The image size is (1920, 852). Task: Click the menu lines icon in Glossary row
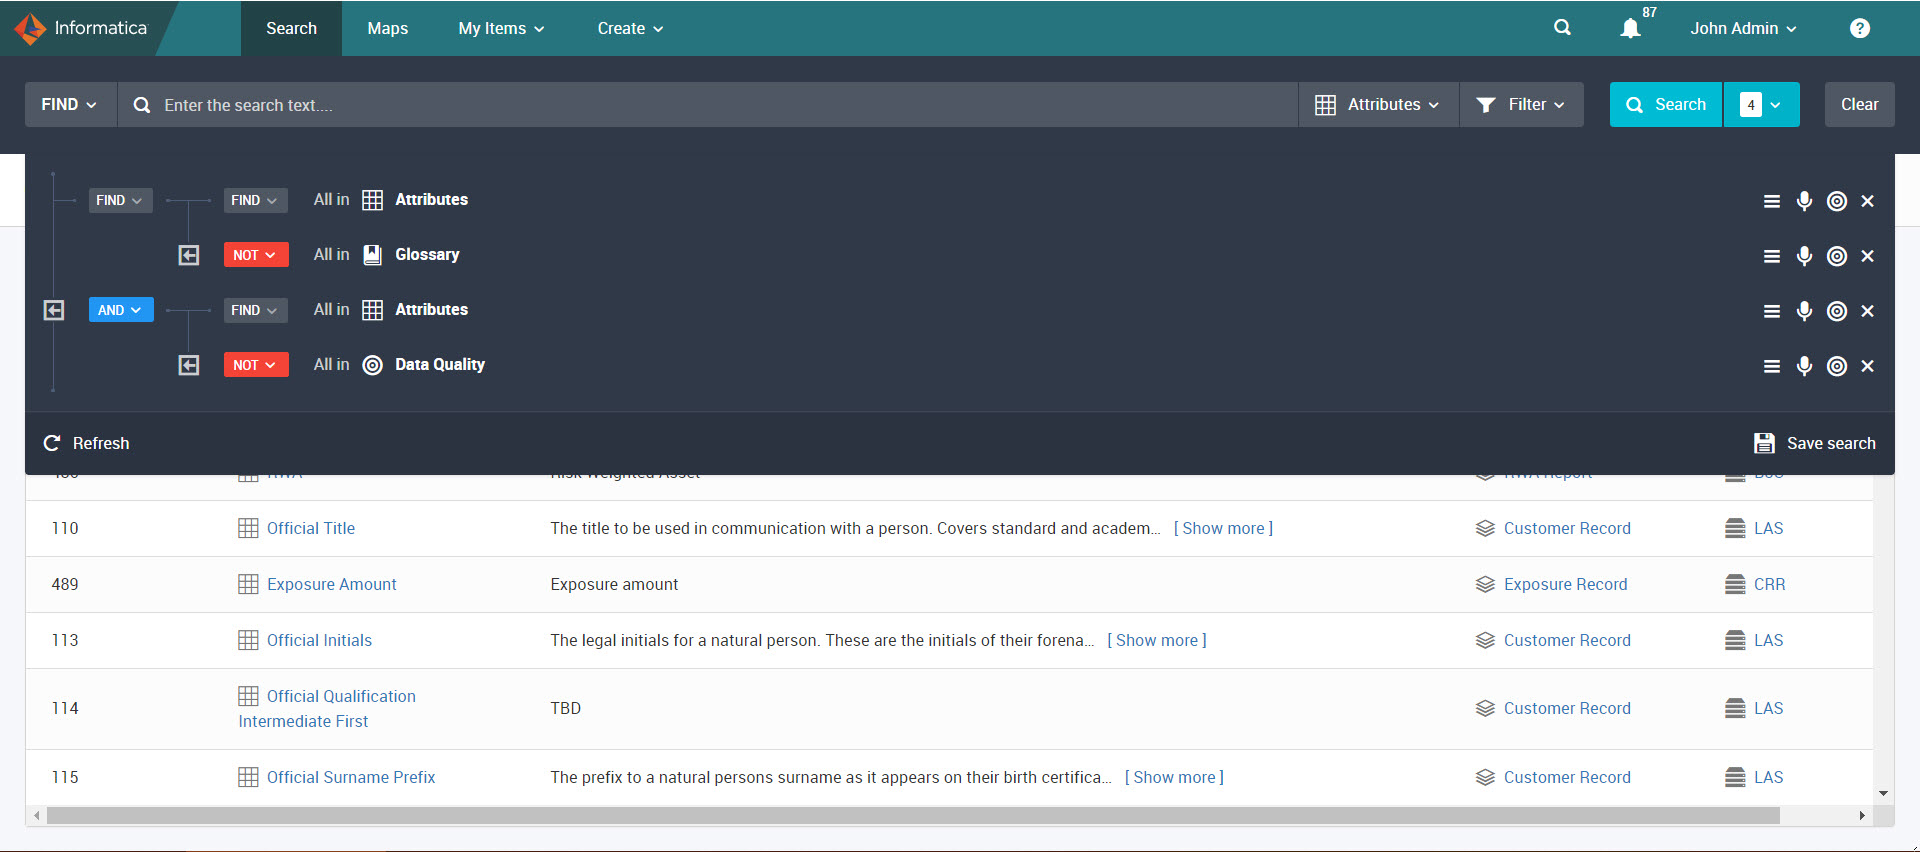[1772, 256]
